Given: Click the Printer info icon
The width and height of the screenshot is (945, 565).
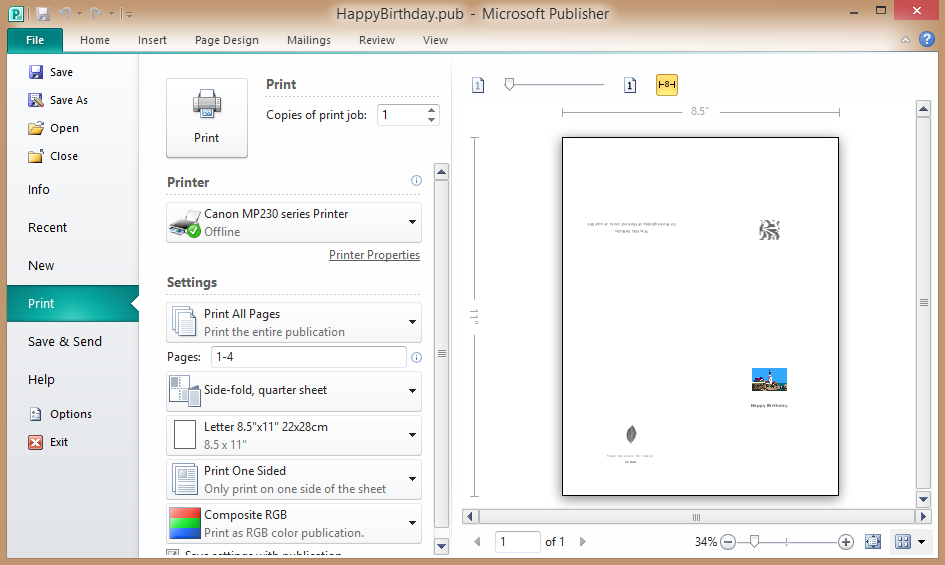Looking at the screenshot, I should pyautogui.click(x=416, y=180).
